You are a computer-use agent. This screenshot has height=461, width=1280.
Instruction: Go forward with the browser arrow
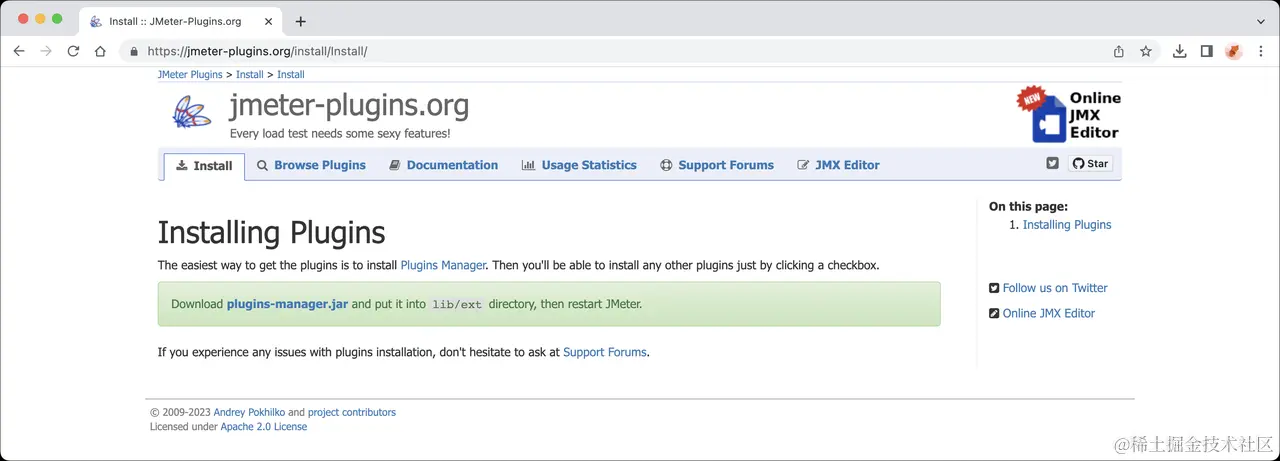45,51
